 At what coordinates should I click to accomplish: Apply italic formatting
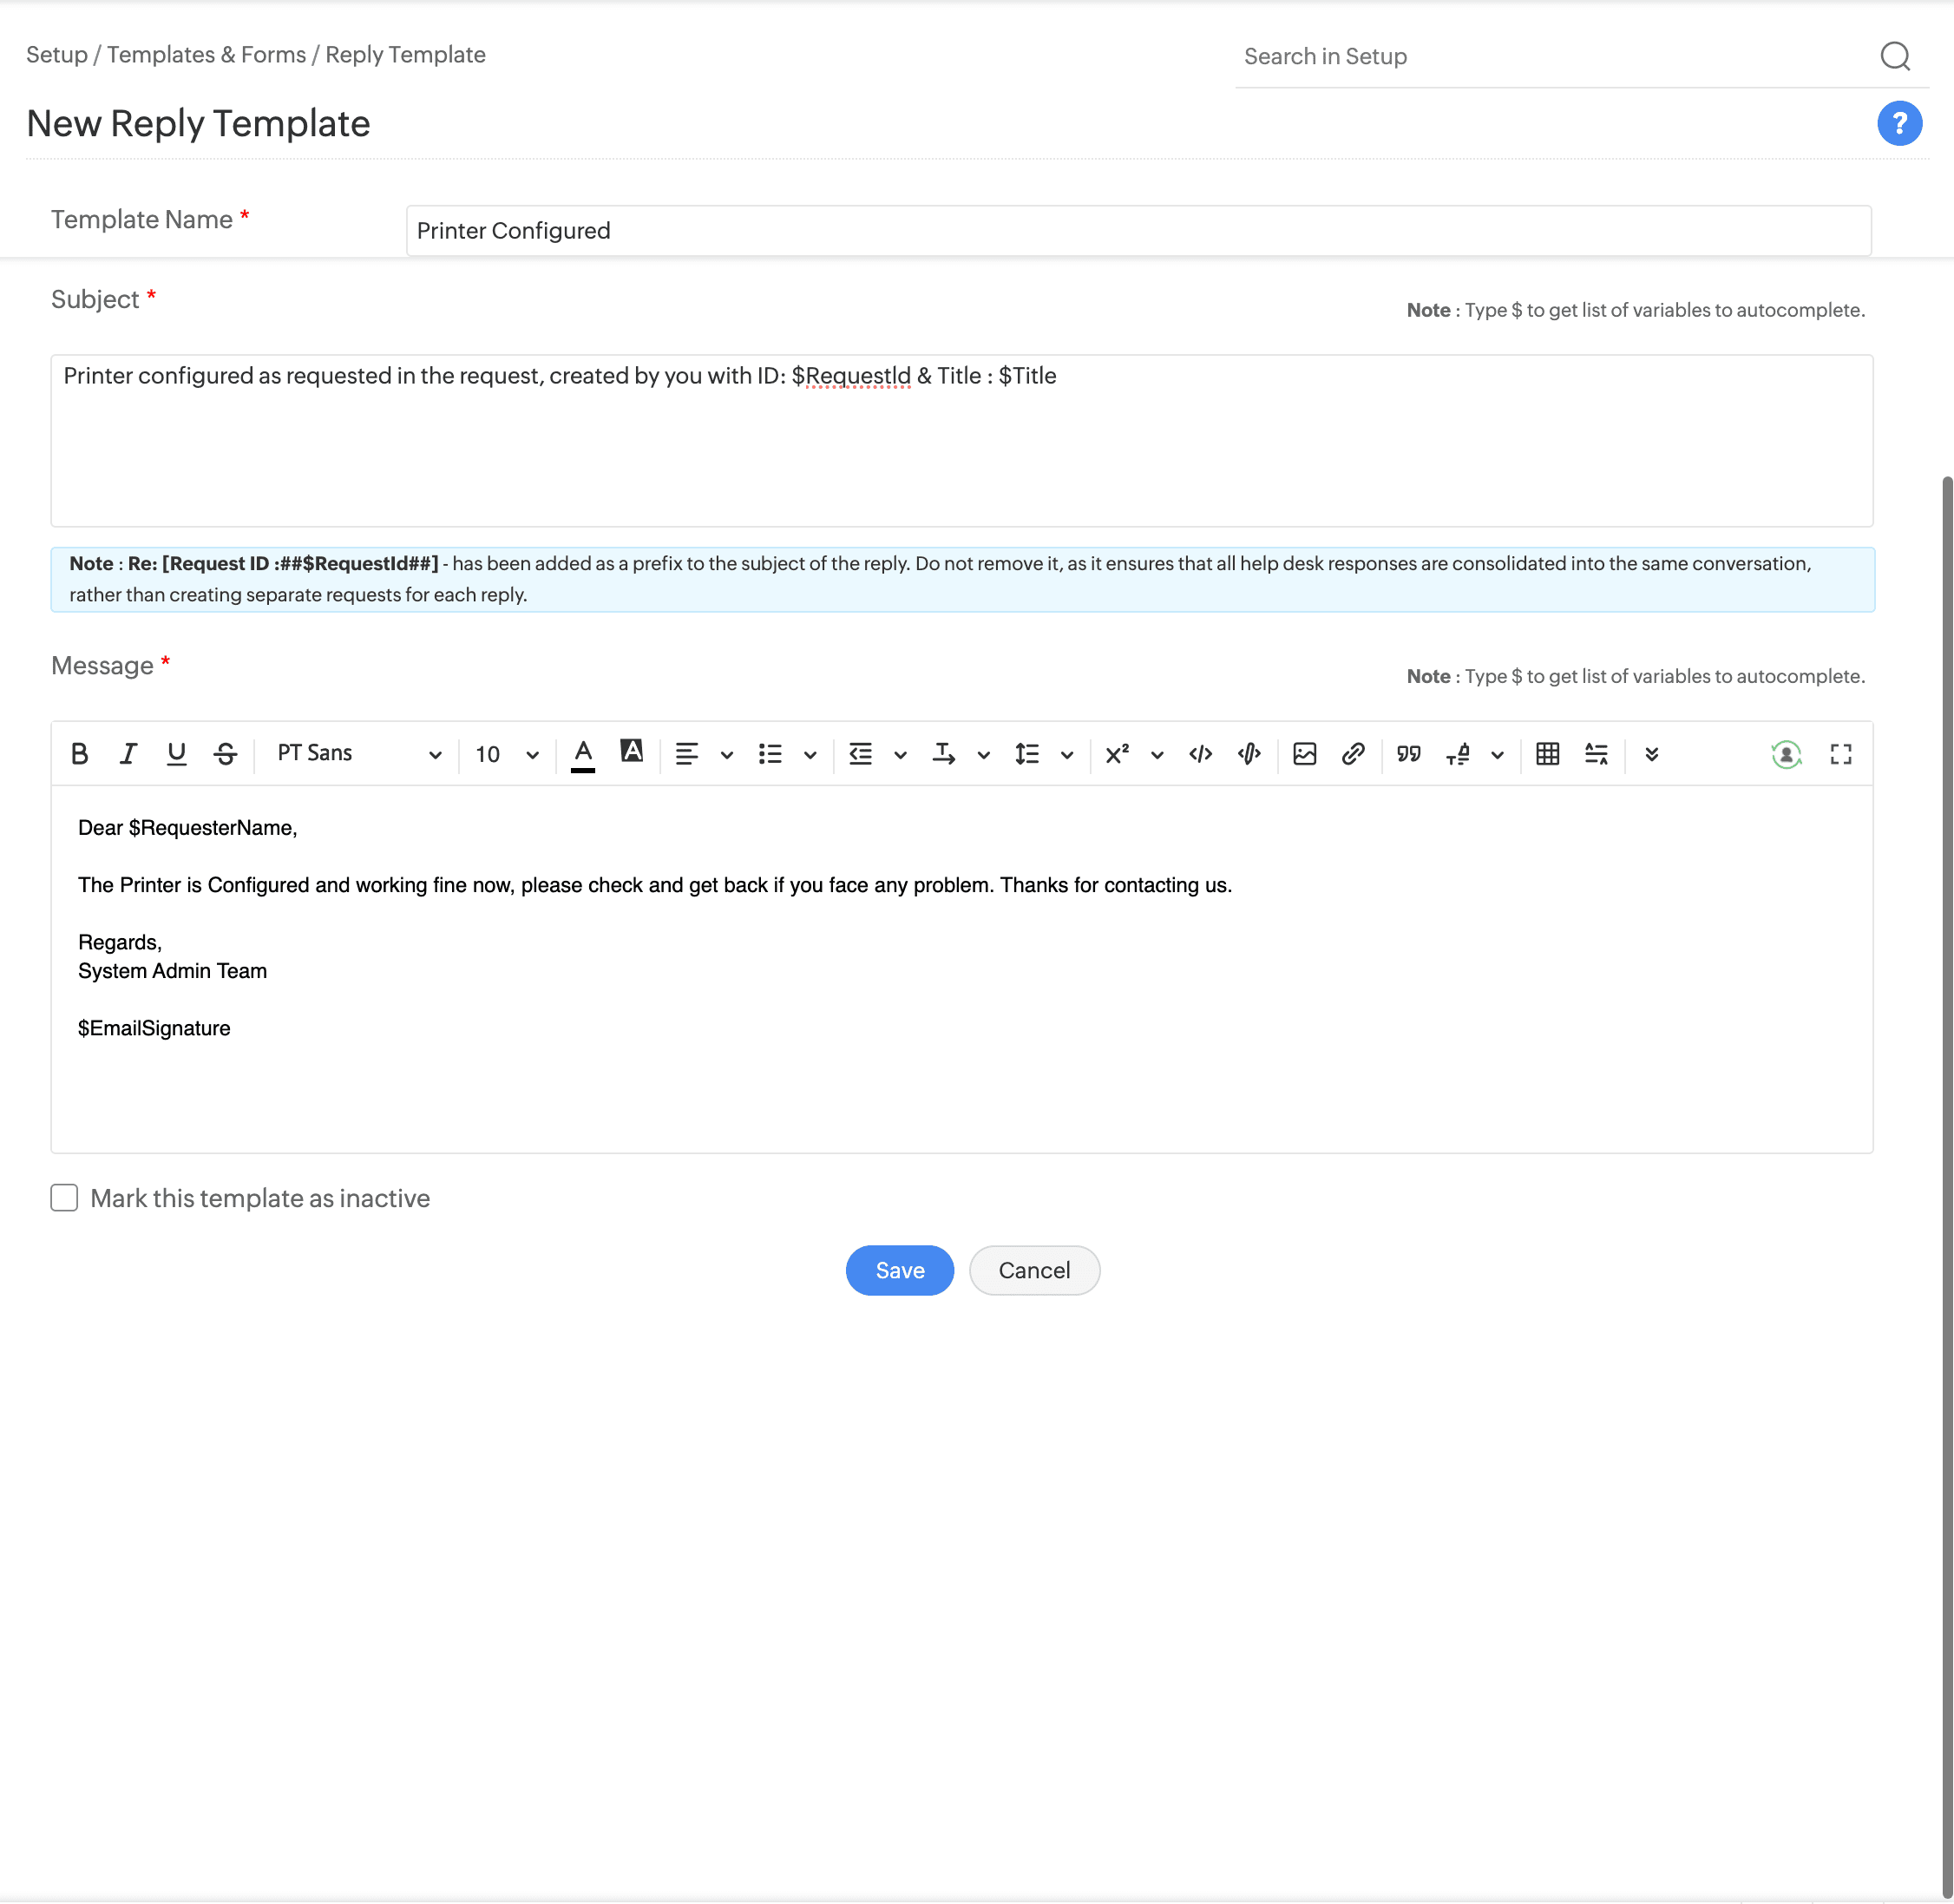(x=128, y=754)
